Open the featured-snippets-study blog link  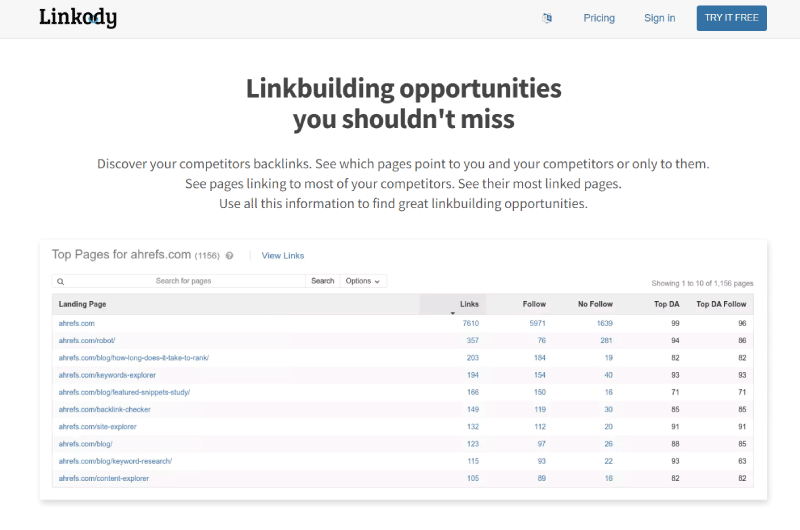tap(124, 392)
